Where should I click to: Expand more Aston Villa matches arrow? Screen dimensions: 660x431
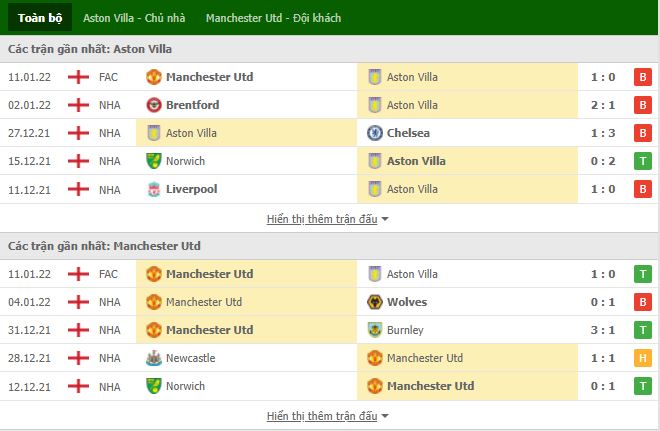385,219
